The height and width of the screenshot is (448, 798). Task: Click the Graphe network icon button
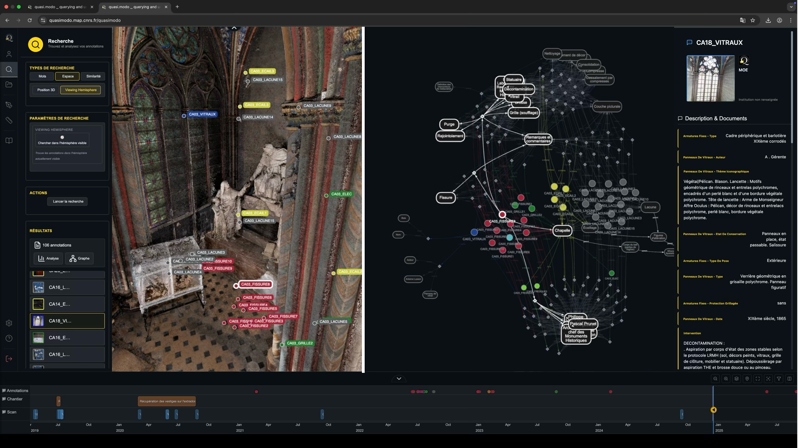[79, 258]
